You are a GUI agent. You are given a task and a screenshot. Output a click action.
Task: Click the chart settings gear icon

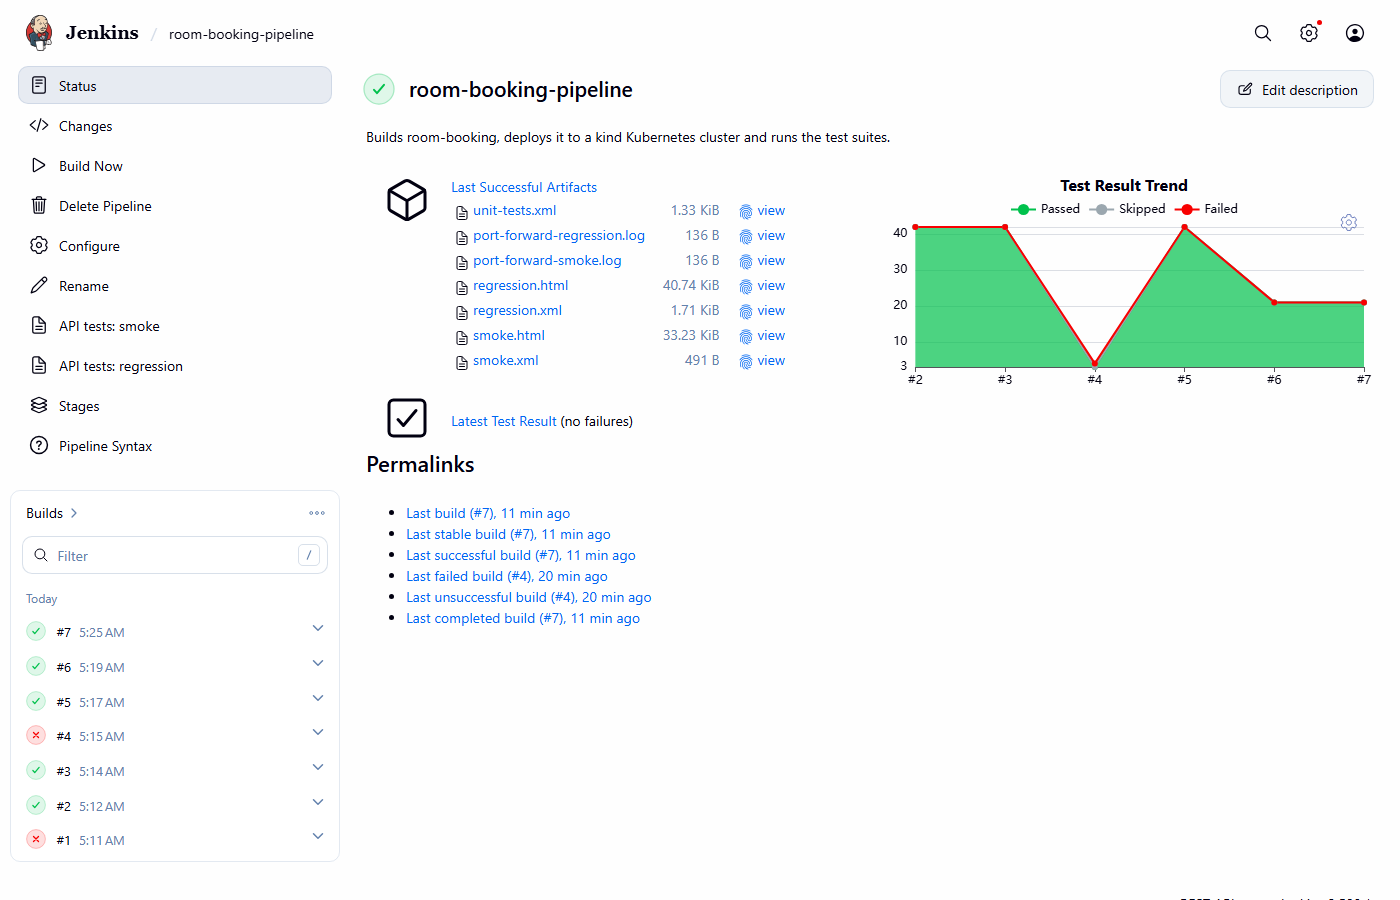point(1349,222)
